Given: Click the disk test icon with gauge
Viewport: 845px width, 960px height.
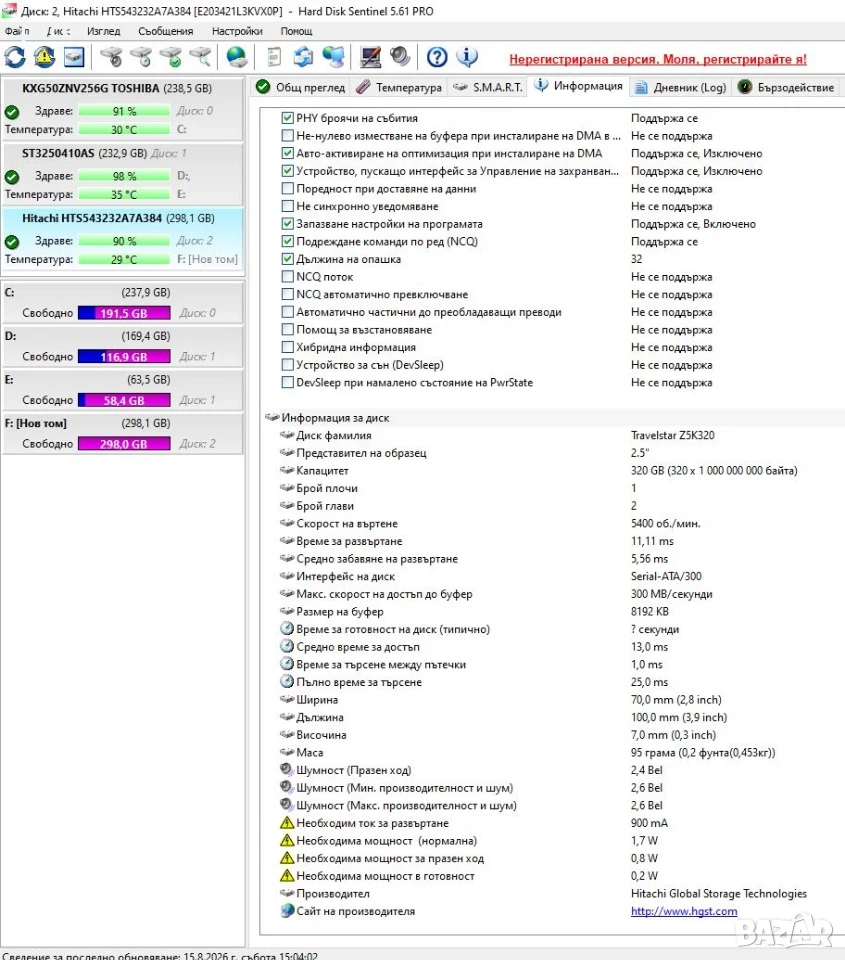Looking at the screenshot, I should click(111, 58).
